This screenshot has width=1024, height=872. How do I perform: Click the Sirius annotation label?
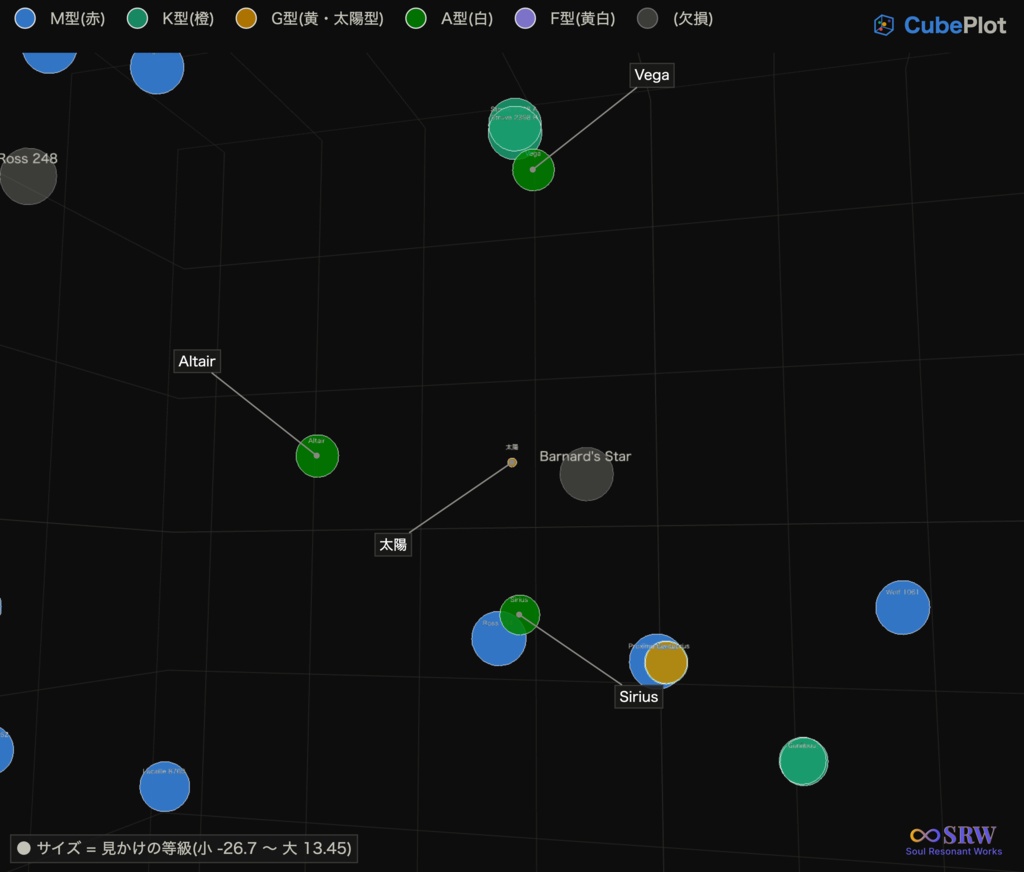tap(639, 697)
